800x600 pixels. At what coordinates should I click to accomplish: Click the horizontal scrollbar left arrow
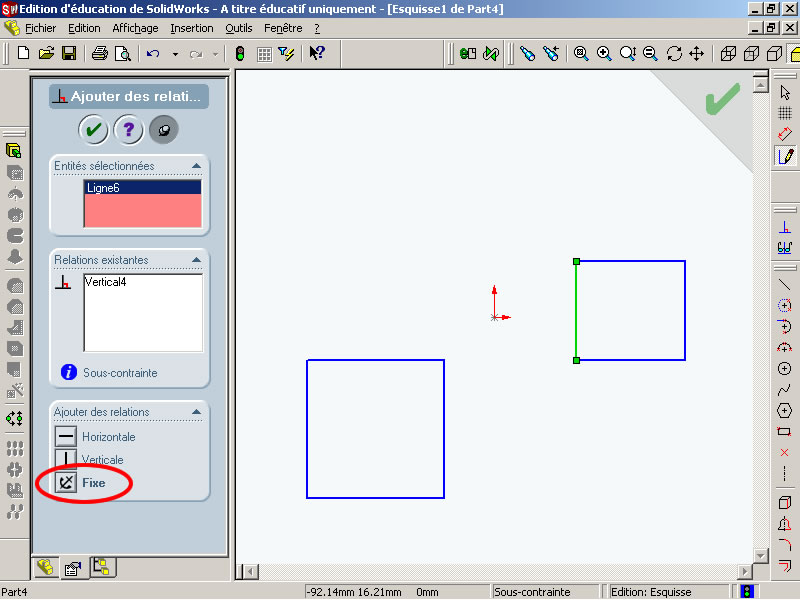250,571
